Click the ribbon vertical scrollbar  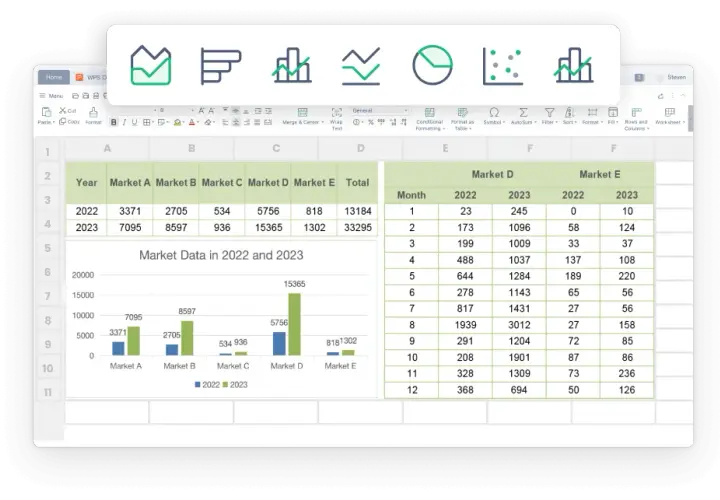(x=690, y=118)
